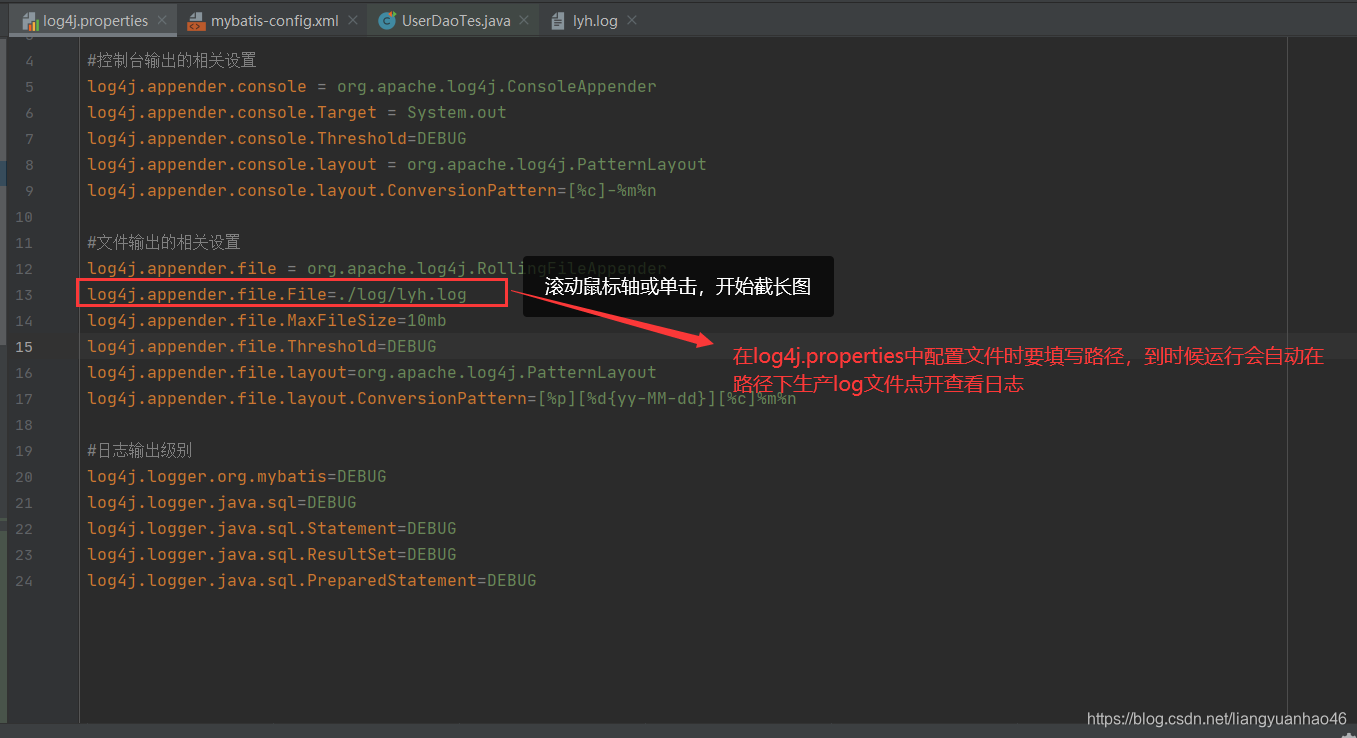Open the mybatis-config.xml tab
The image size is (1357, 738).
point(274,21)
